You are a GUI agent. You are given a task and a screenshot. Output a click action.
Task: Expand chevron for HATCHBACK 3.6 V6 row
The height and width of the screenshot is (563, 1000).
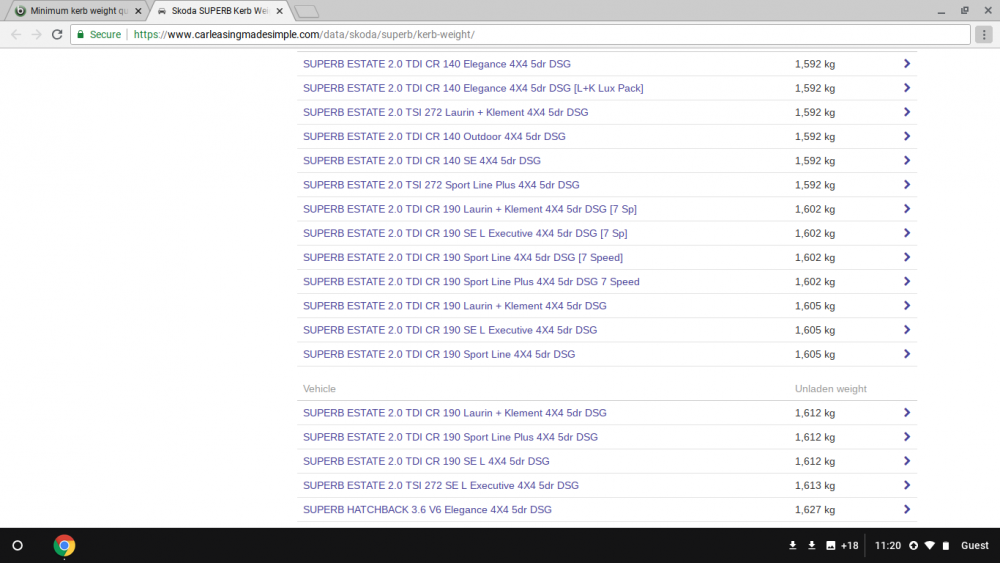coord(906,509)
